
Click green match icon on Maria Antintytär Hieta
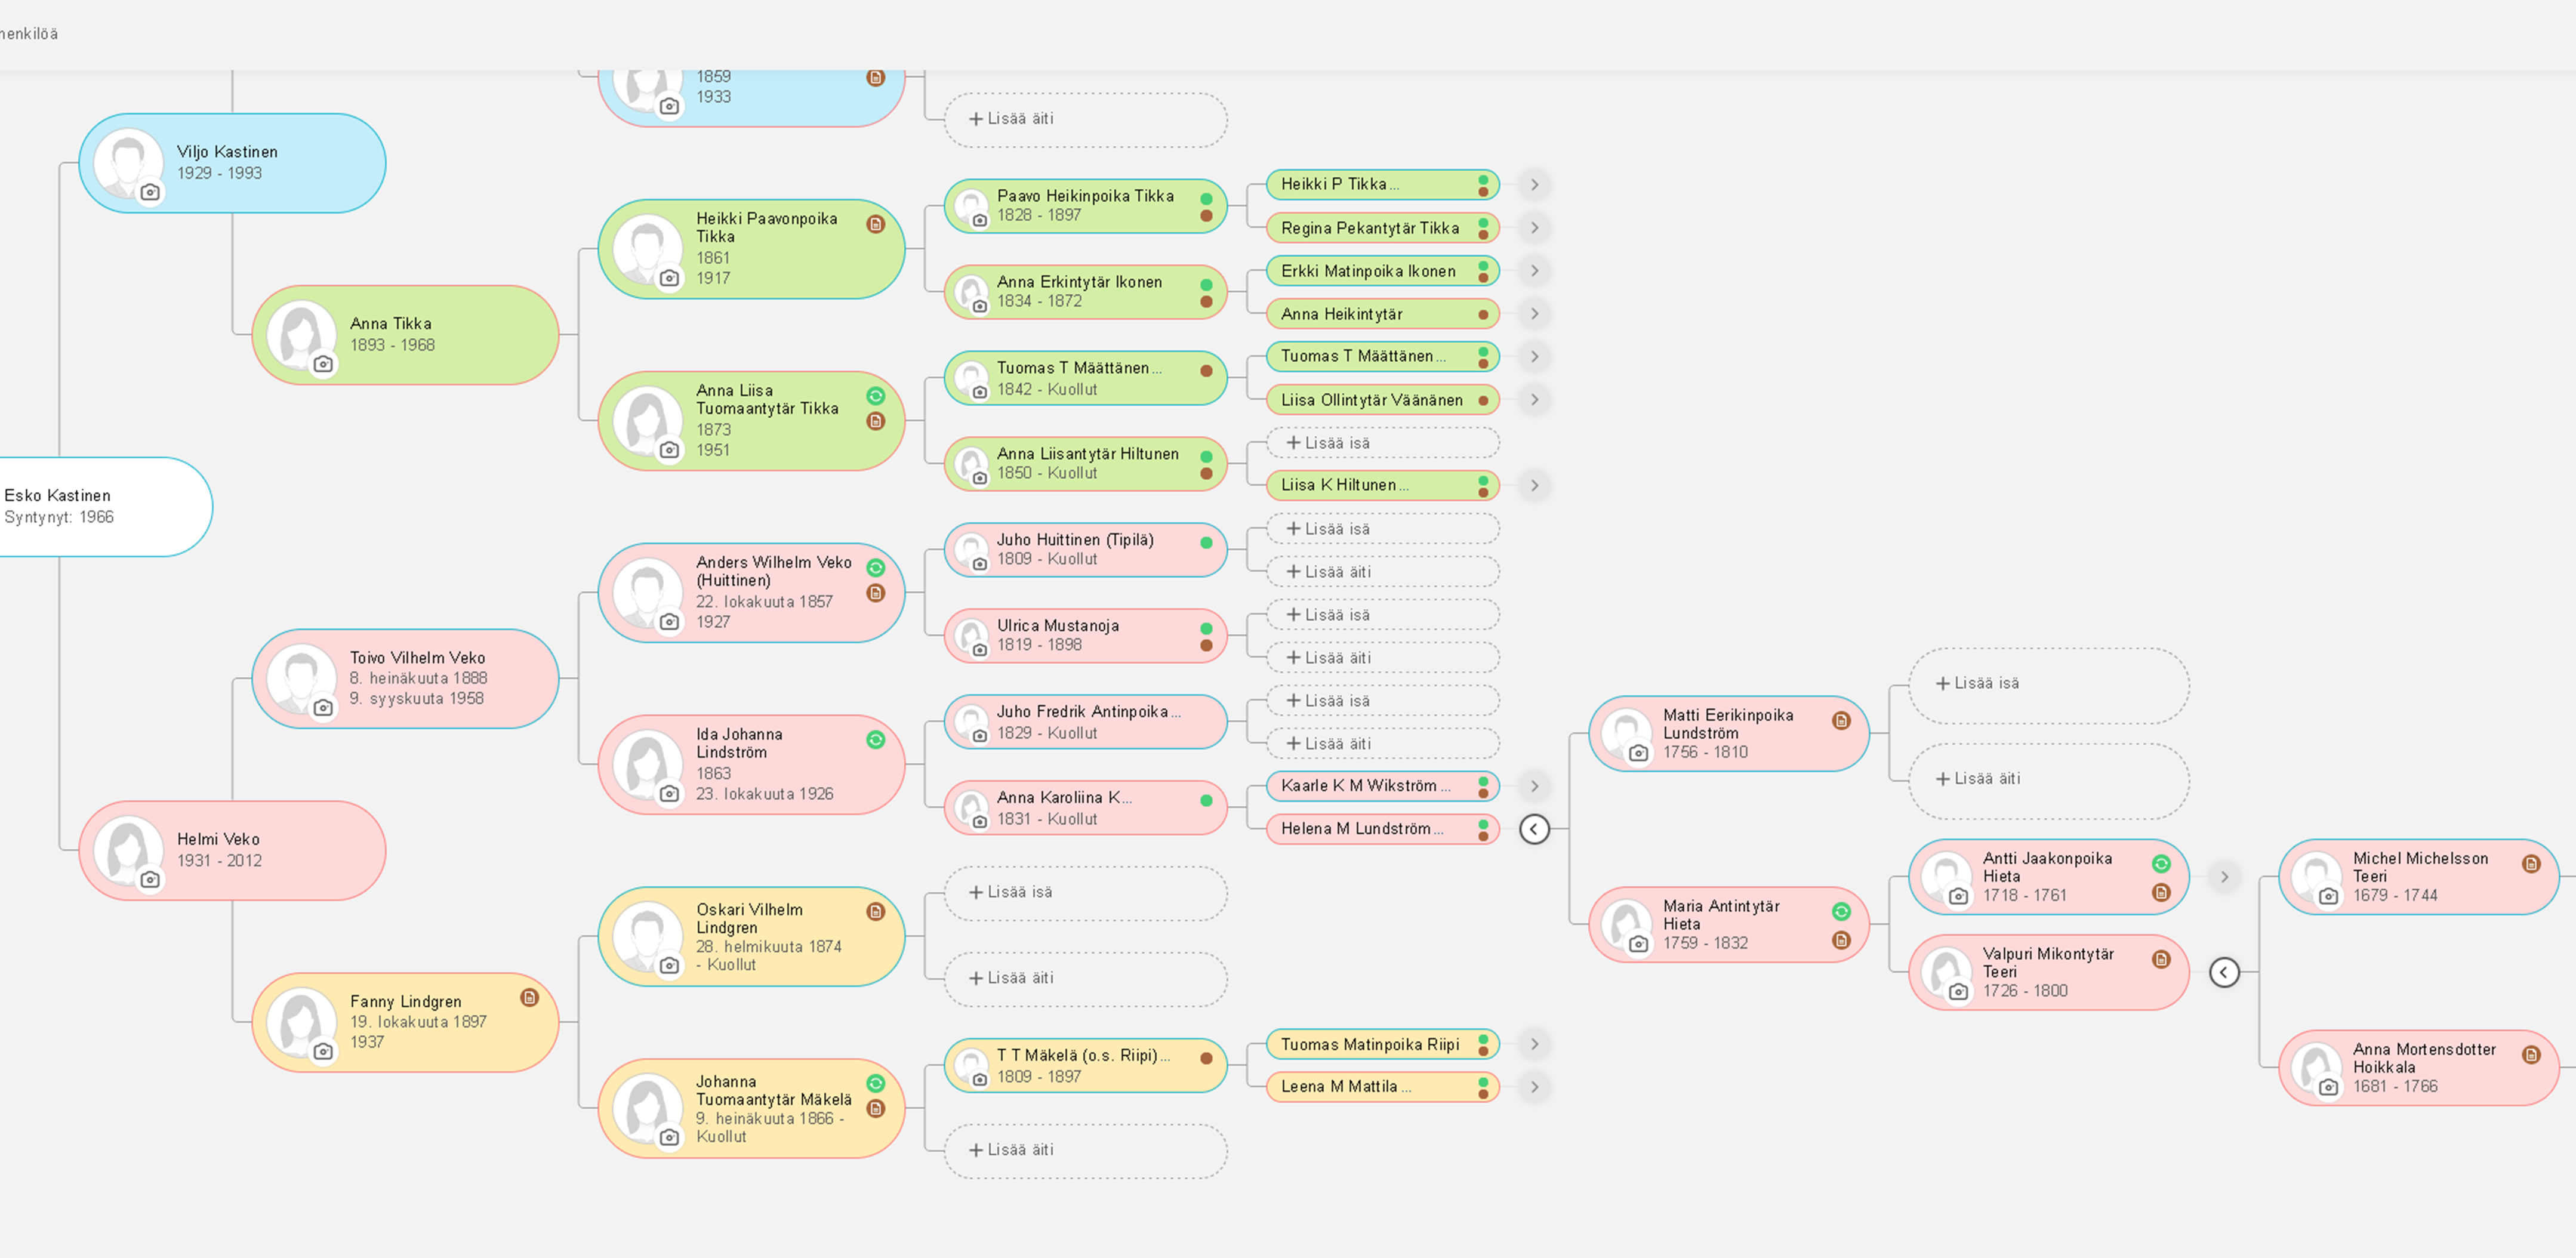pos(1841,911)
